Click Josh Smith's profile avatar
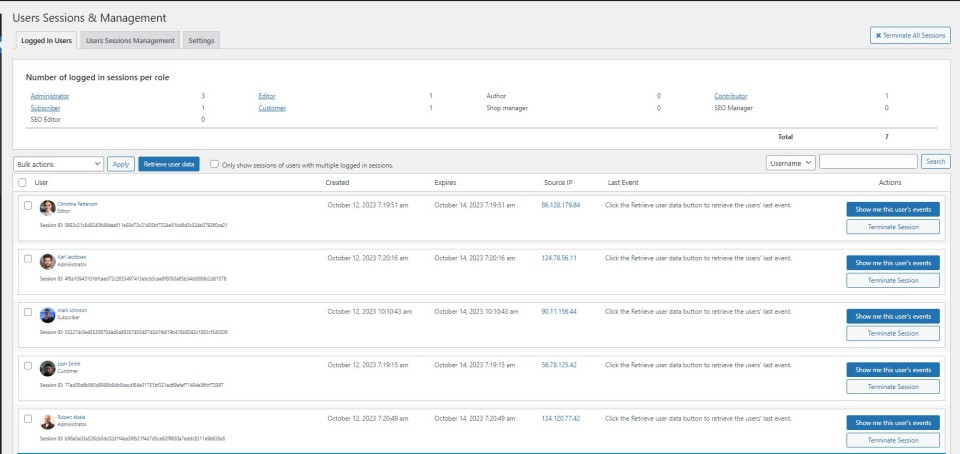Image resolution: width=960 pixels, height=454 pixels. (47, 368)
